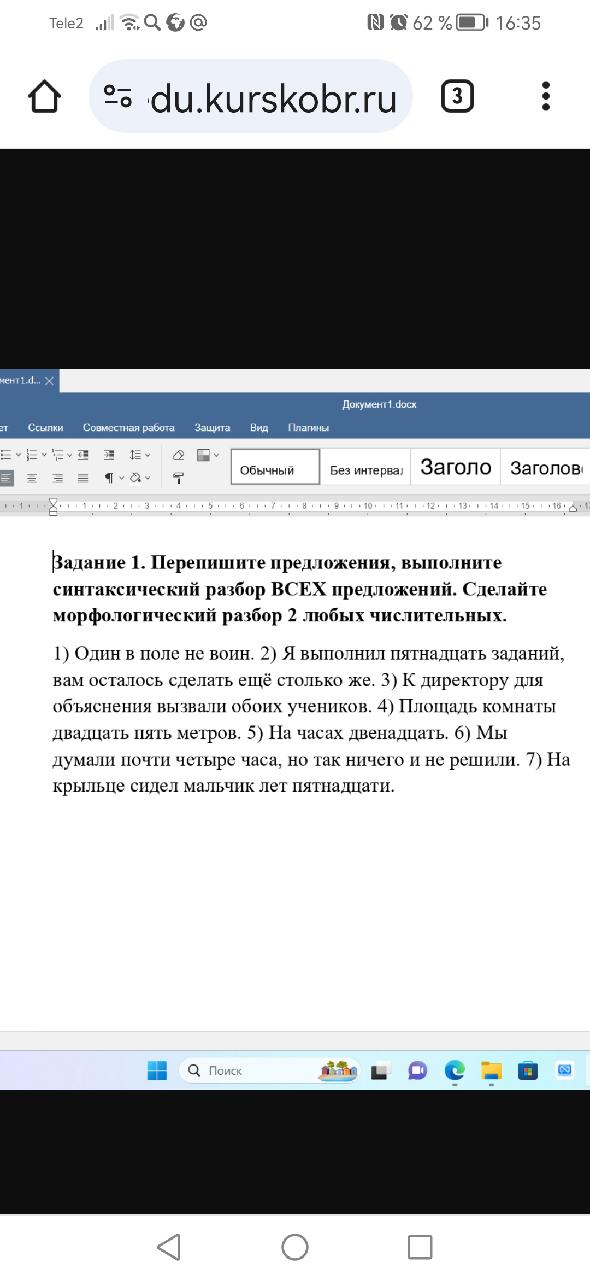
Task: Open the Chrome three-dot menu
Action: [545, 96]
